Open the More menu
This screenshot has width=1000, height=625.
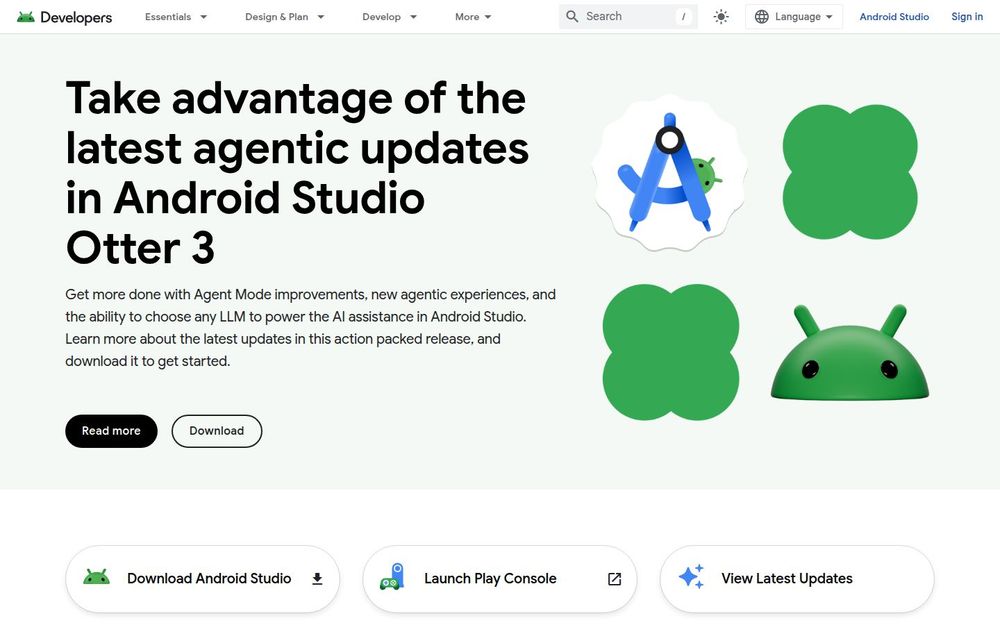pos(473,17)
